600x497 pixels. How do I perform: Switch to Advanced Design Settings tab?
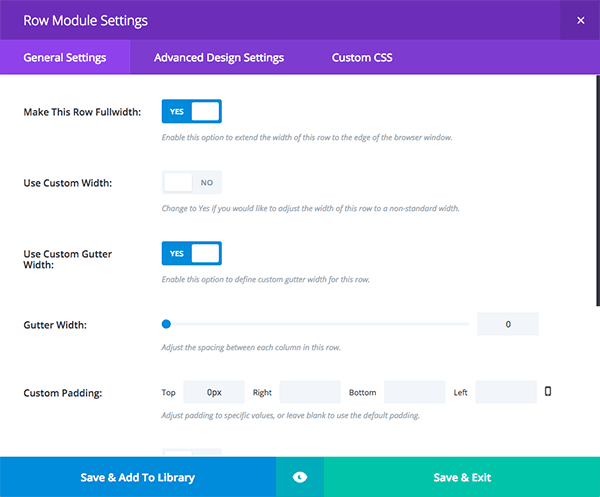(219, 57)
